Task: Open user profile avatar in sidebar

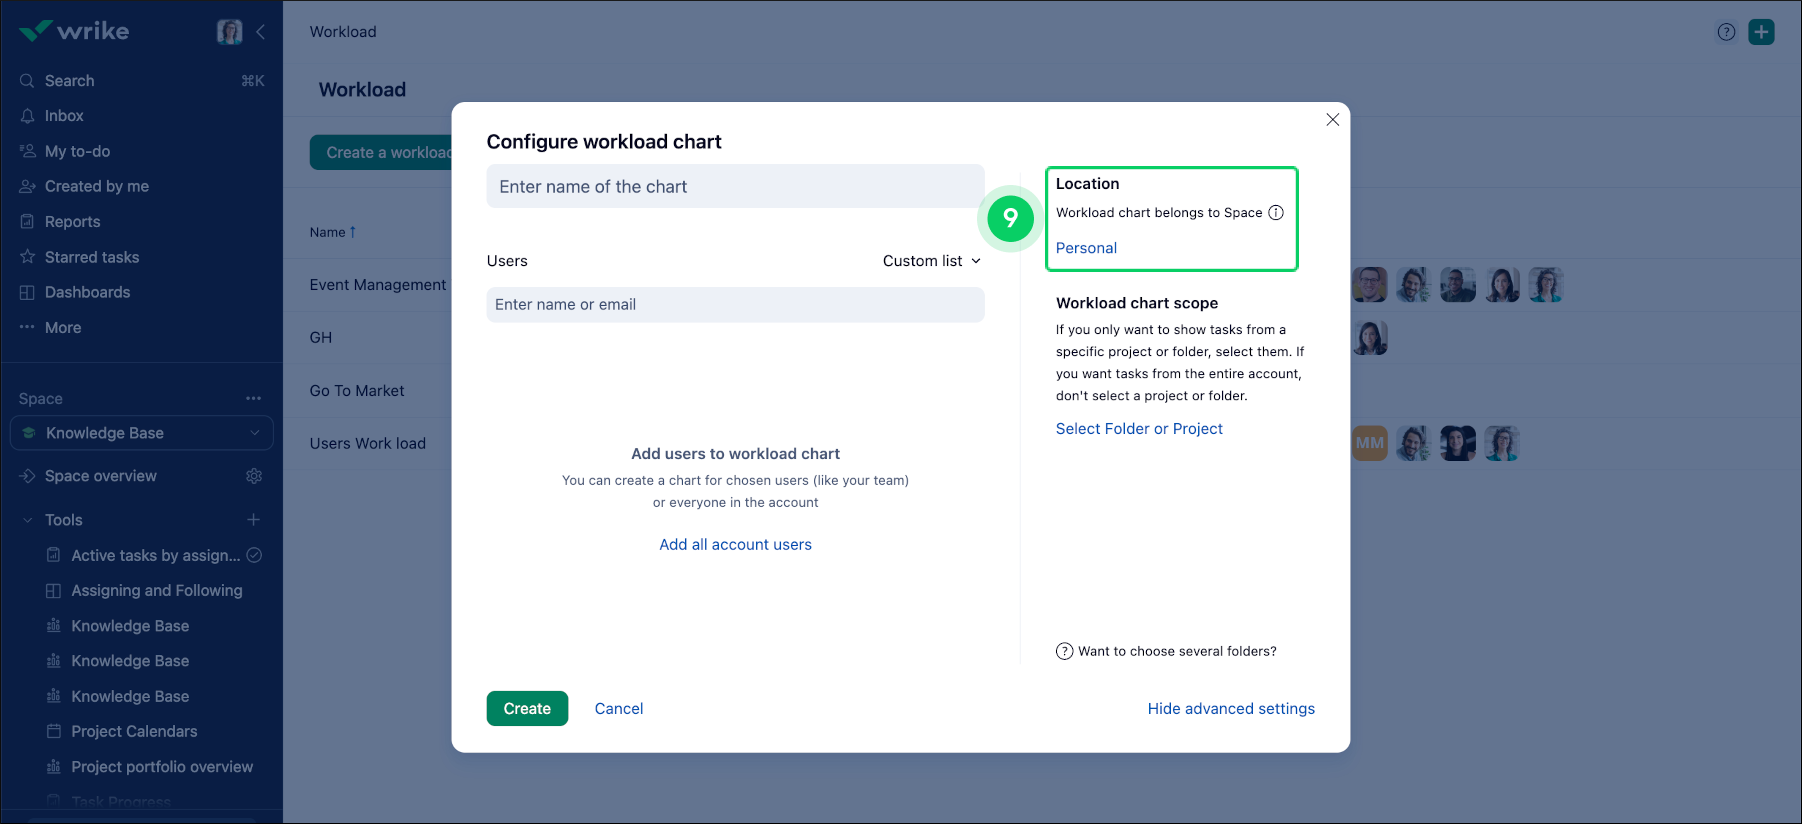Action: click(230, 32)
